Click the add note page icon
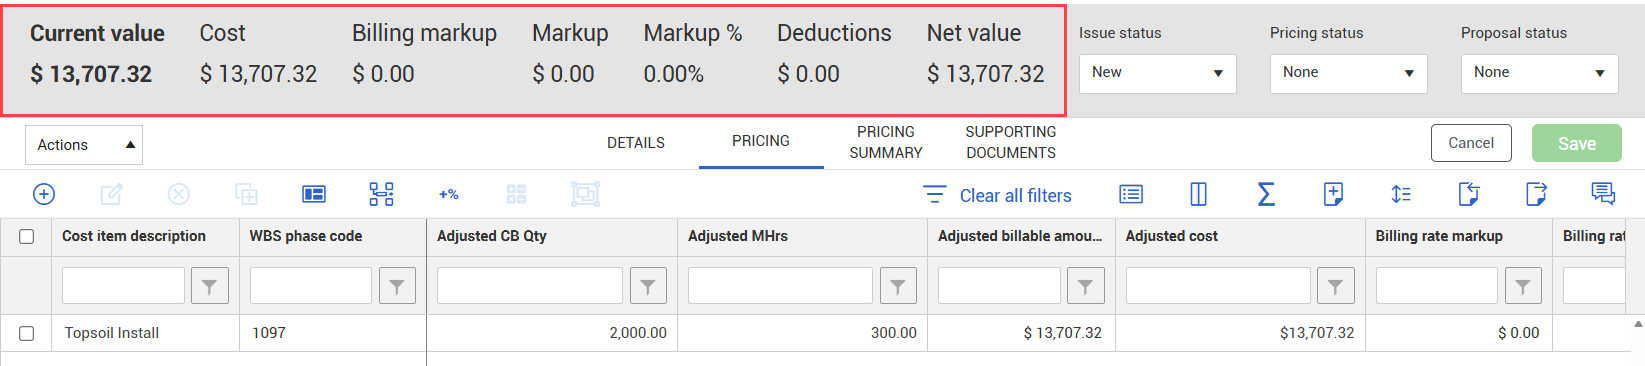 pyautogui.click(x=1333, y=194)
